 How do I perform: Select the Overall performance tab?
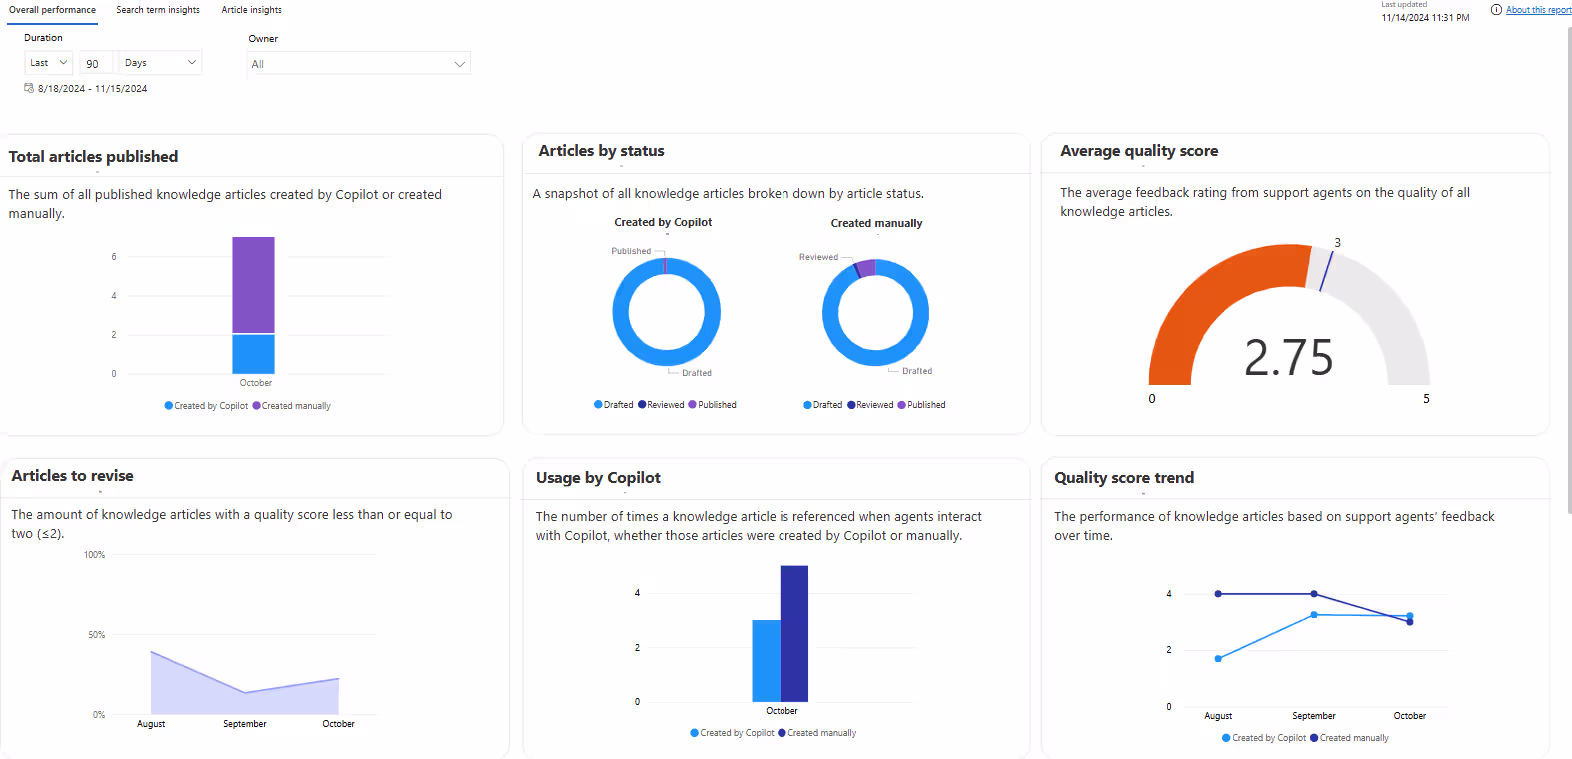52,10
